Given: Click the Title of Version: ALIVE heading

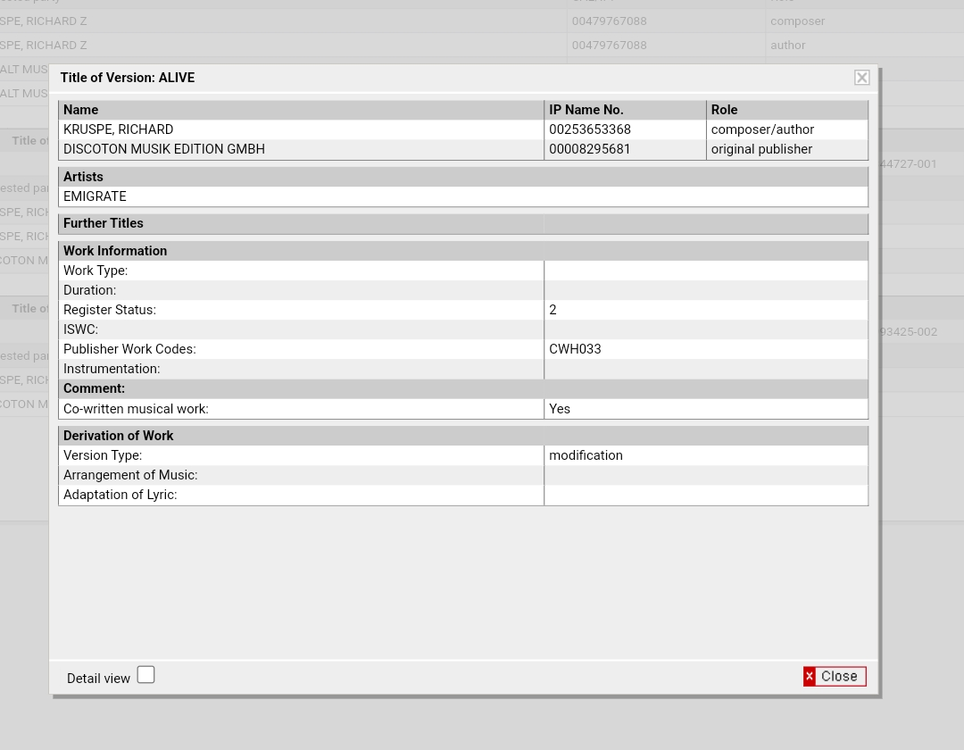Looking at the screenshot, I should coord(127,77).
